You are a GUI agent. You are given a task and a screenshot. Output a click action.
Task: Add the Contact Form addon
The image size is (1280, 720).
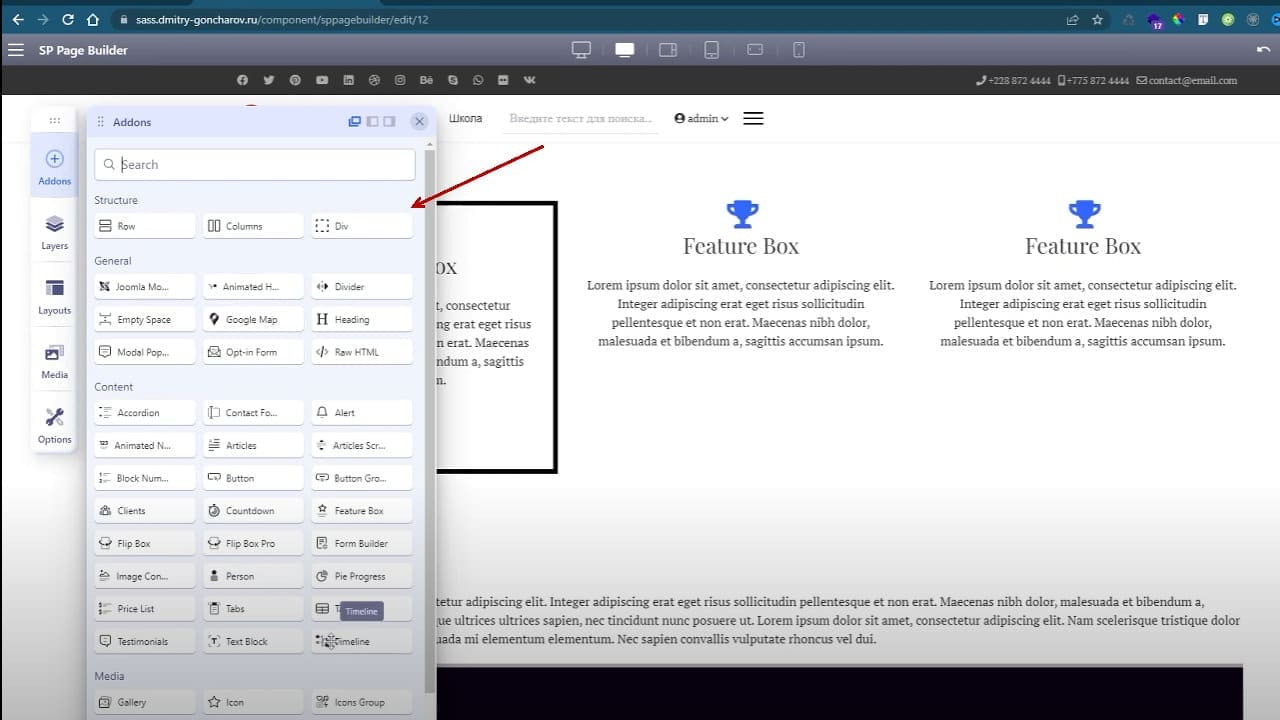tap(254, 412)
